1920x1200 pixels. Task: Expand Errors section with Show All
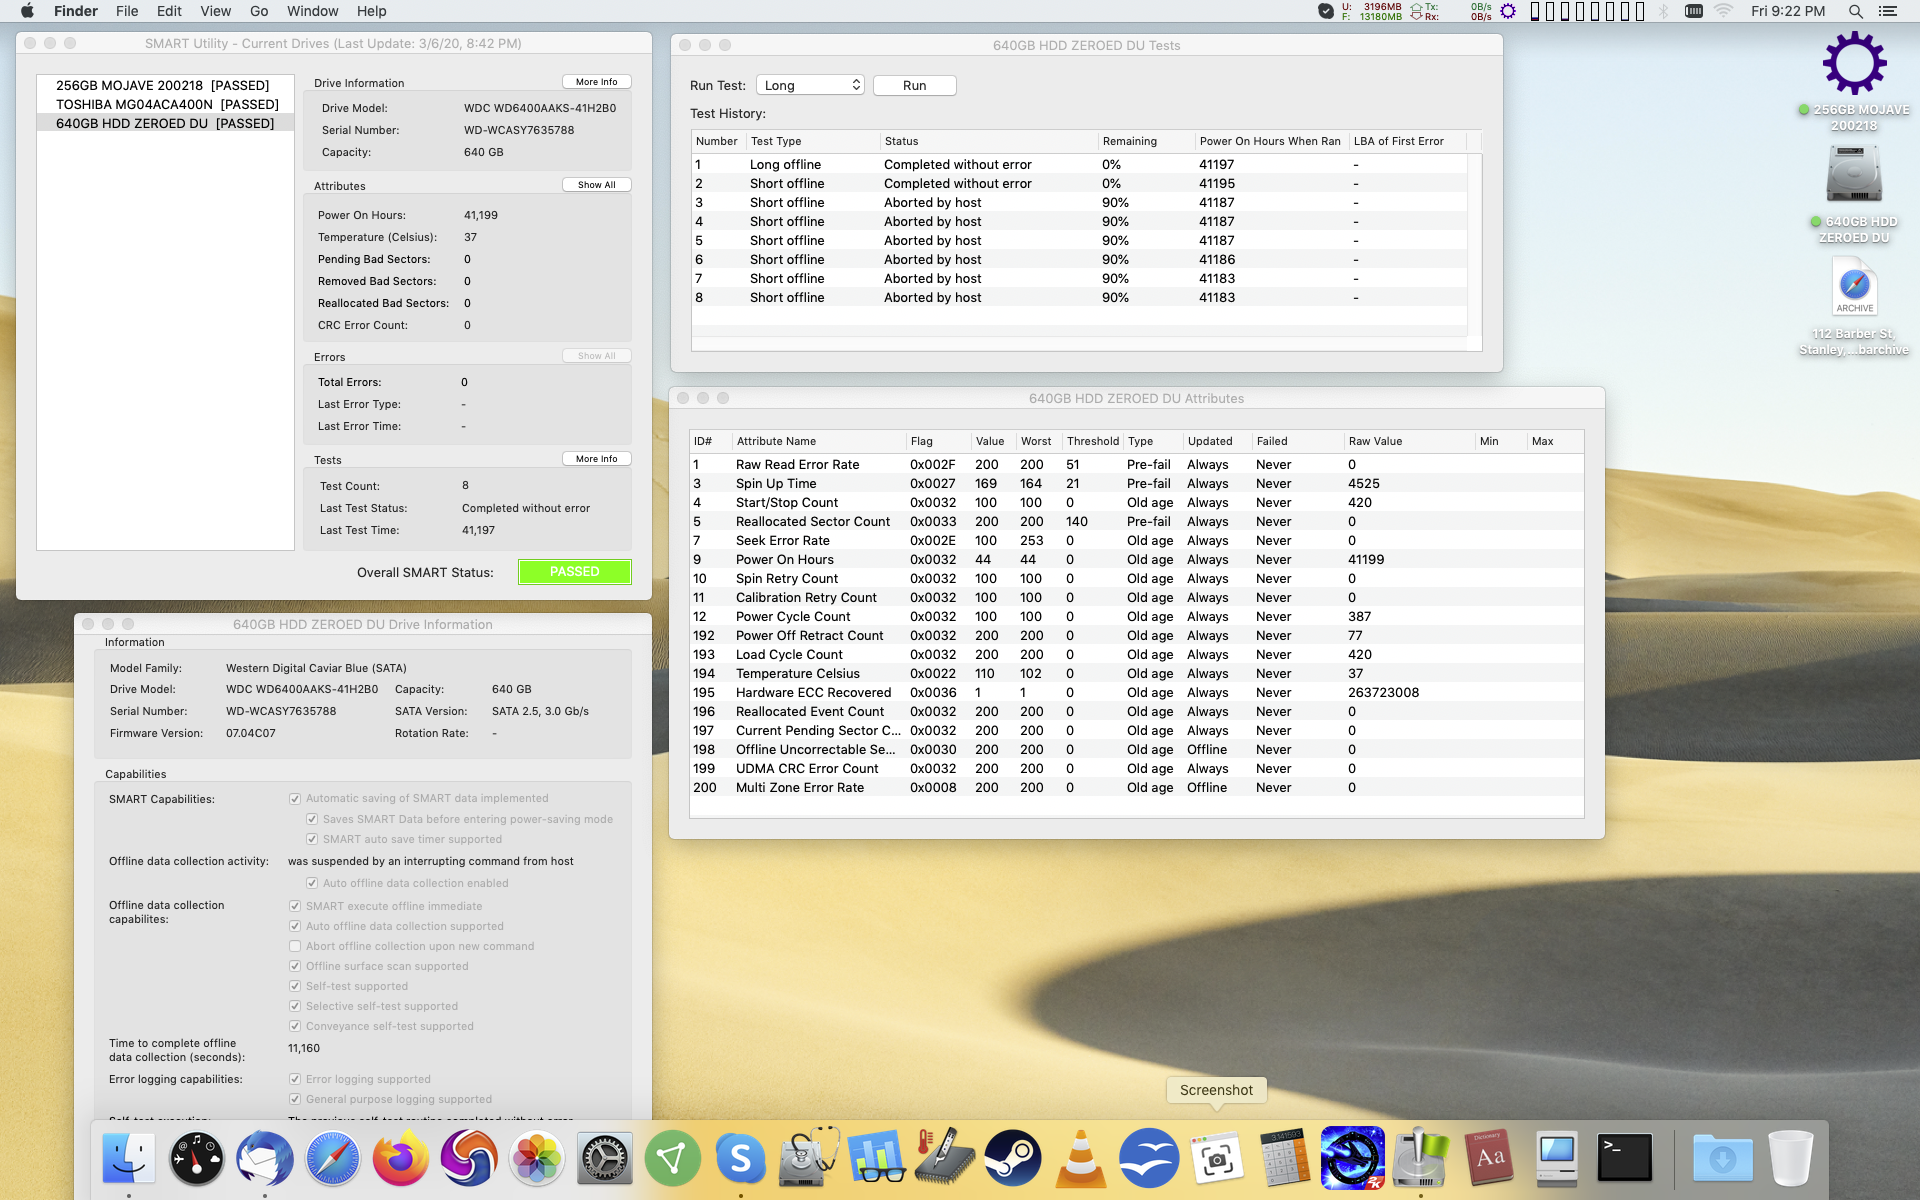click(x=596, y=355)
